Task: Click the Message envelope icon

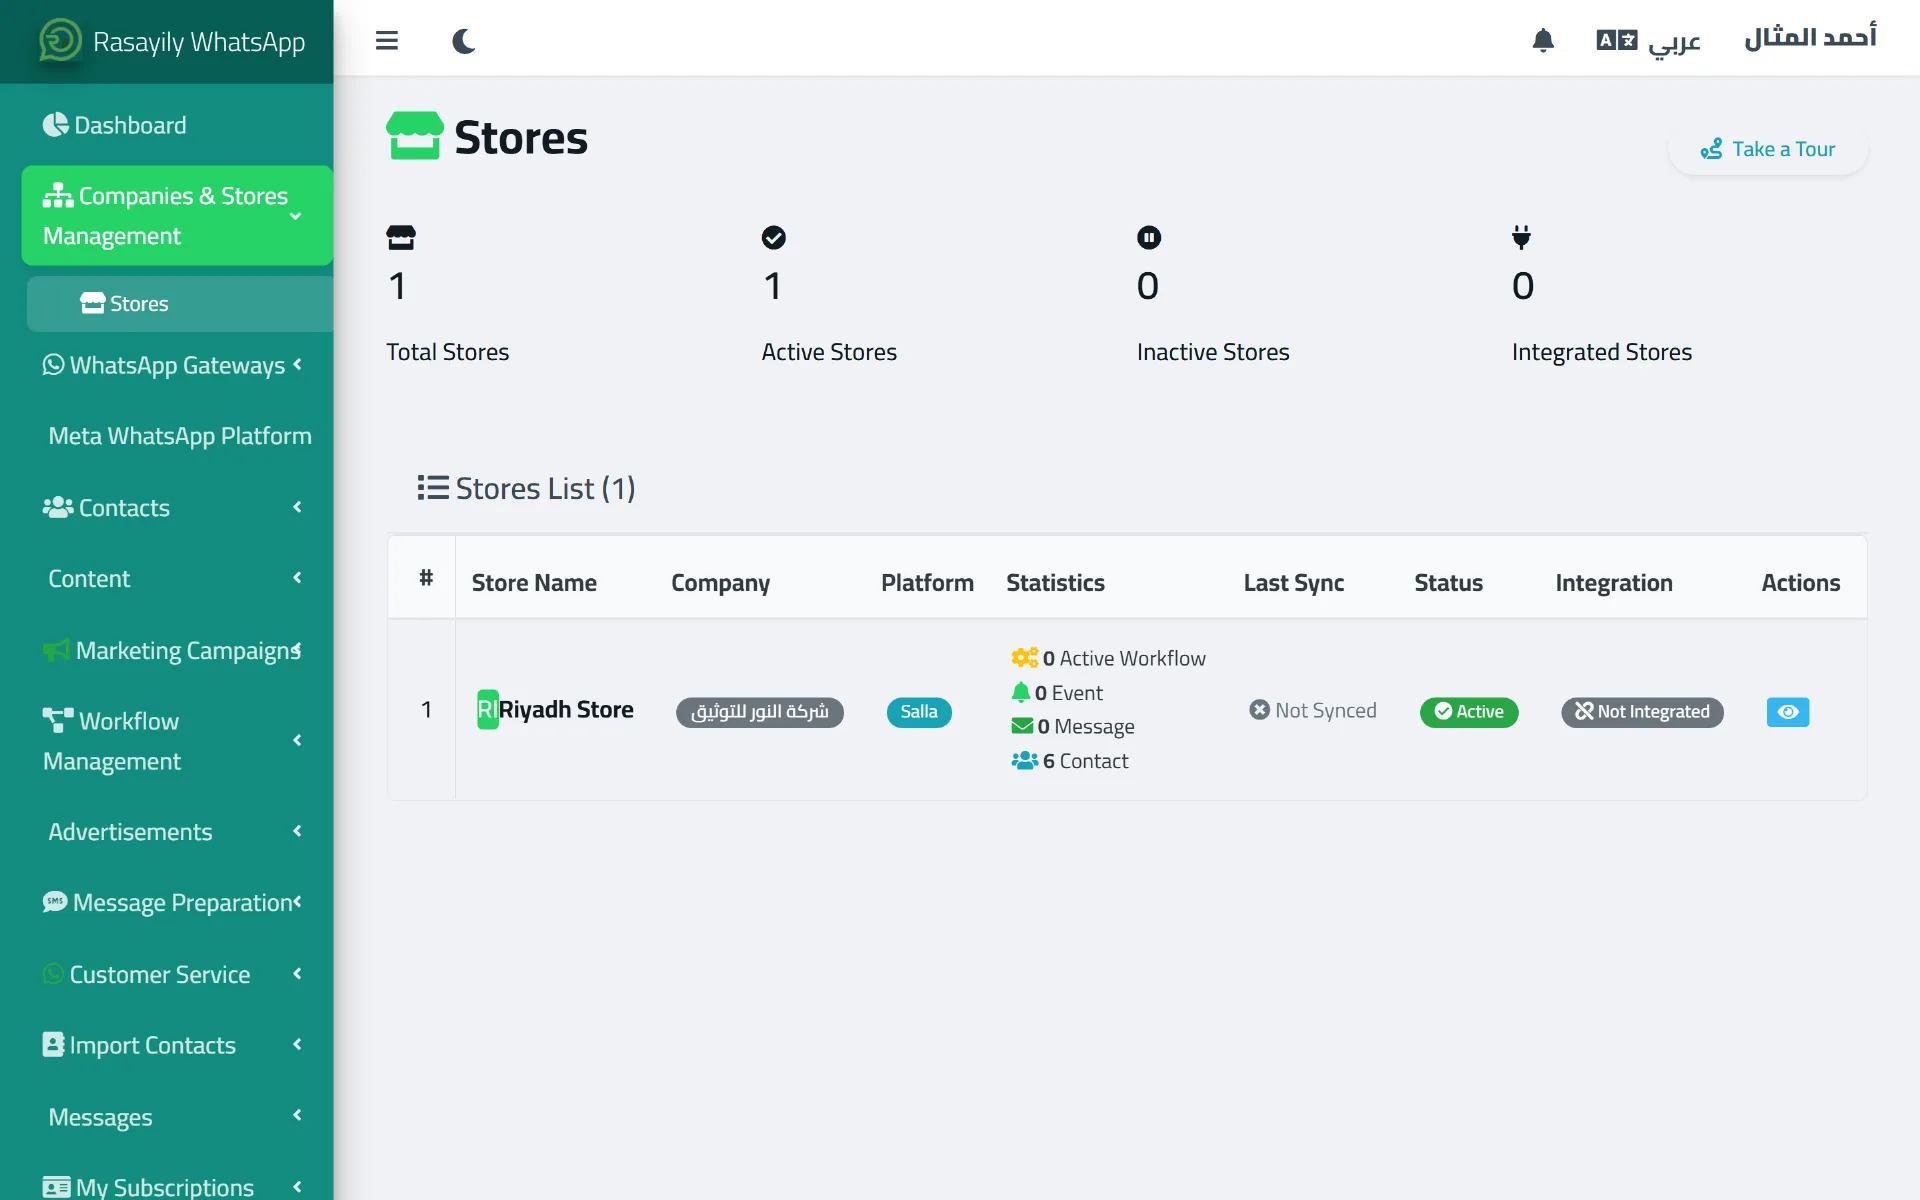Action: point(1022,726)
